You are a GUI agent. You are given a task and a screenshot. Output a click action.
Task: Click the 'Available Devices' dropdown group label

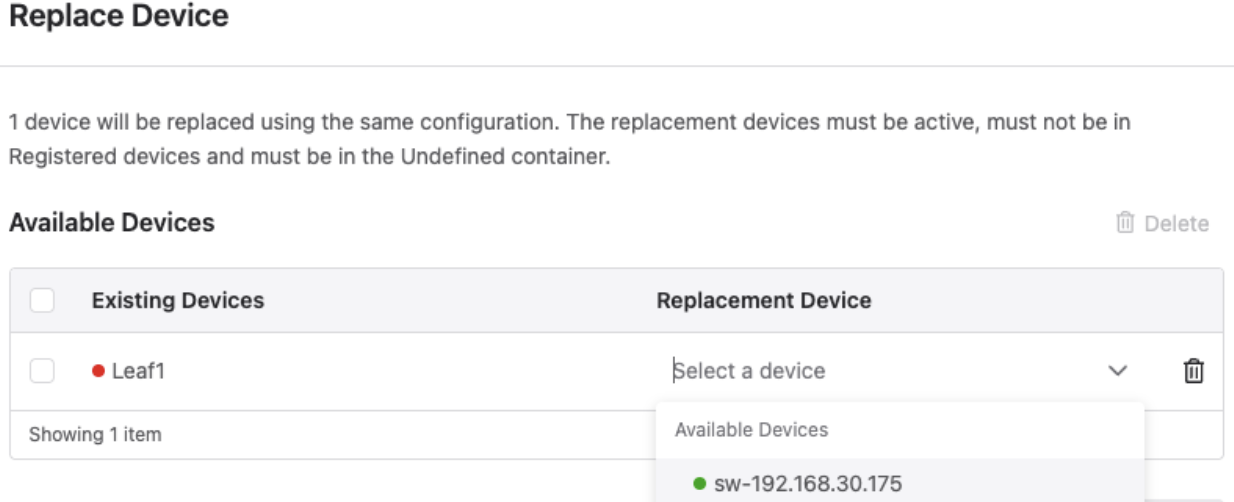751,430
